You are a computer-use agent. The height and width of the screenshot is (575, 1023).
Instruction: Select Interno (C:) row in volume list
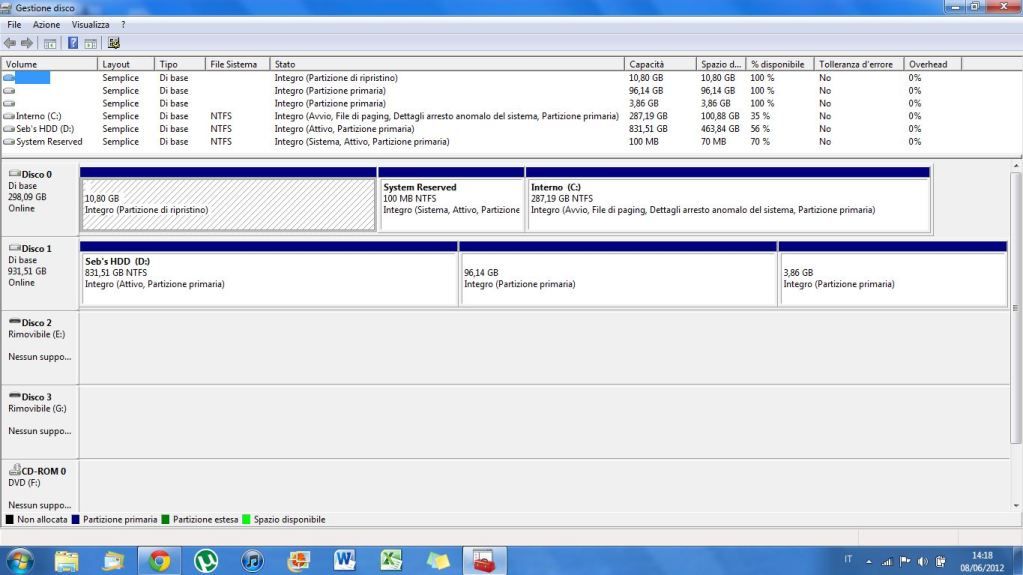38,116
